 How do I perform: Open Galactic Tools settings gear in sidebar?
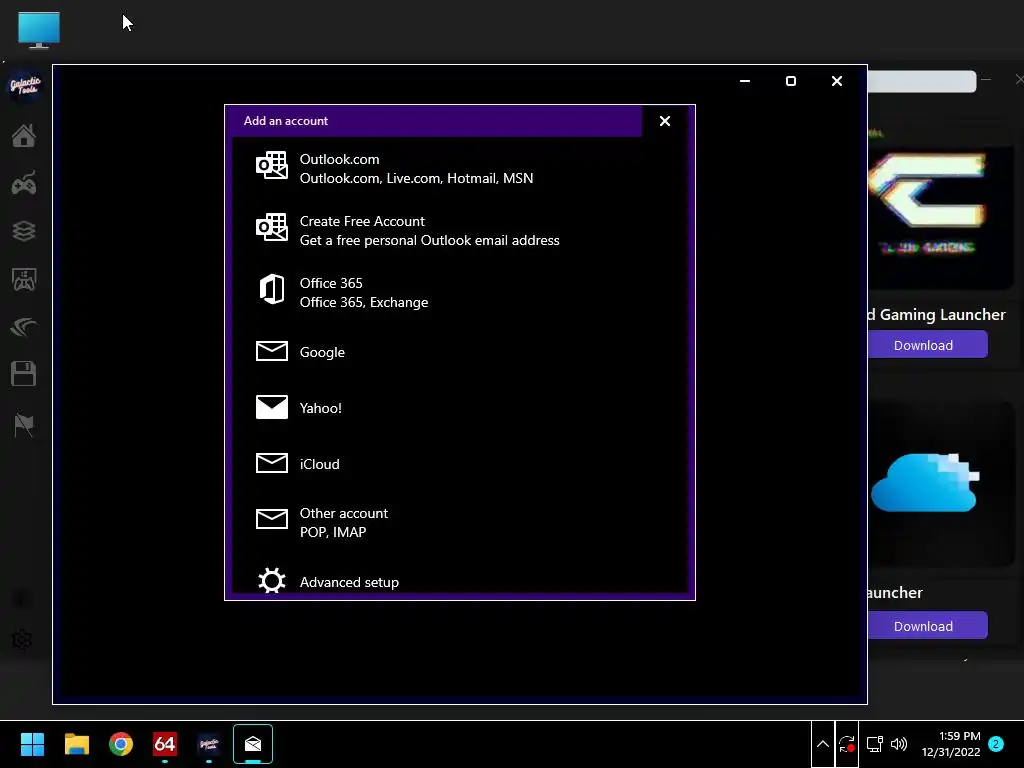(x=22, y=639)
